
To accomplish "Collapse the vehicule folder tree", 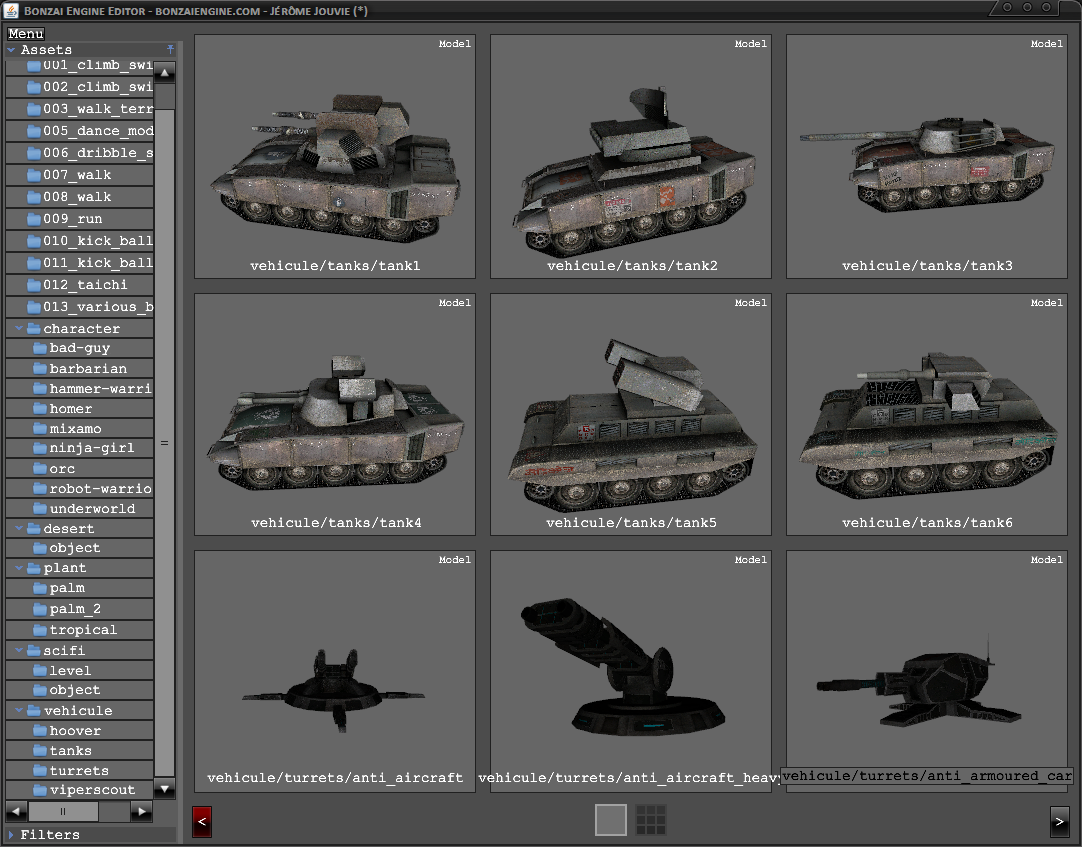I will (x=20, y=711).
